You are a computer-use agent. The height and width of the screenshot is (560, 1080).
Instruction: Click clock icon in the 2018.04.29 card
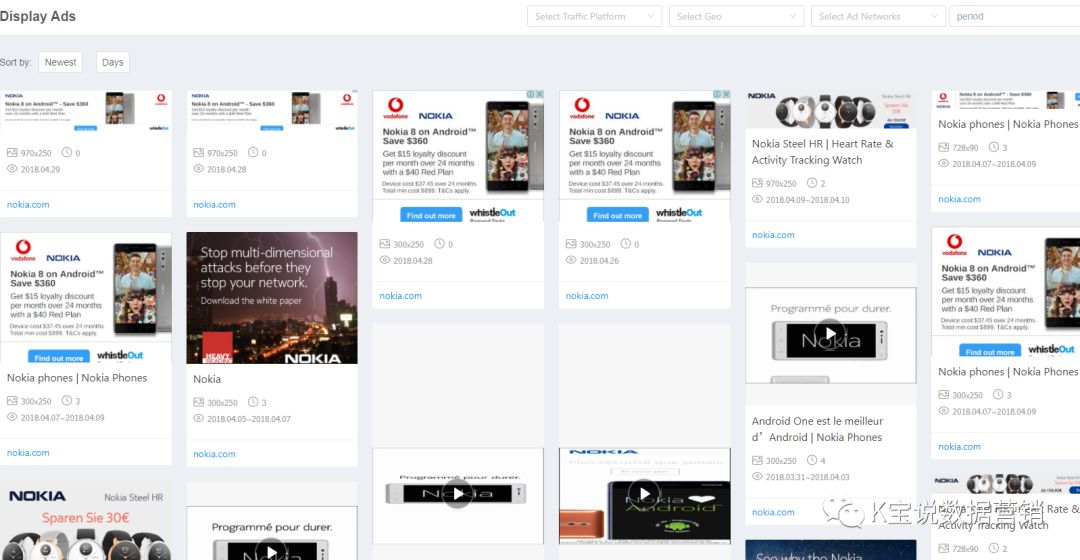[x=67, y=152]
